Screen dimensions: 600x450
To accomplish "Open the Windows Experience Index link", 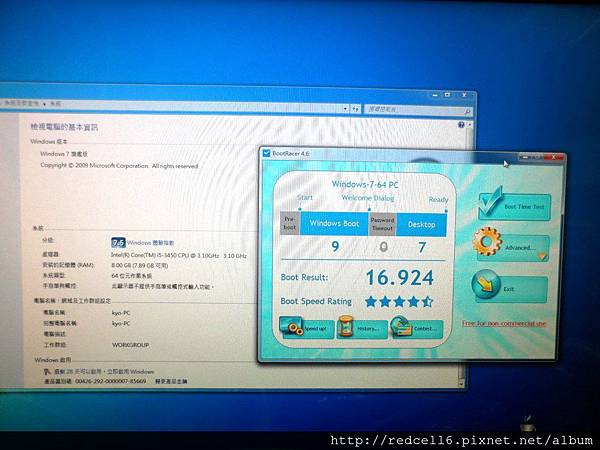I will (150, 243).
